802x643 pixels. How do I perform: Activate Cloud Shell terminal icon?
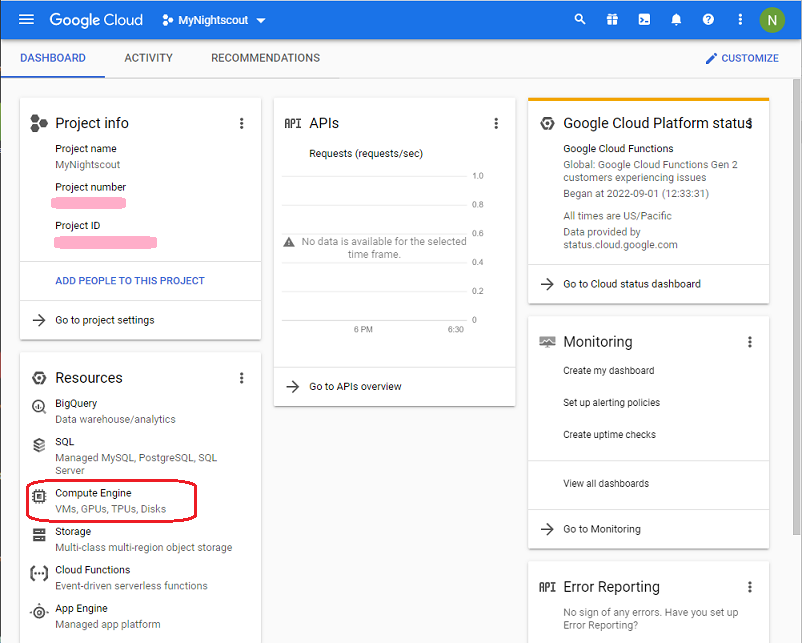click(x=644, y=19)
